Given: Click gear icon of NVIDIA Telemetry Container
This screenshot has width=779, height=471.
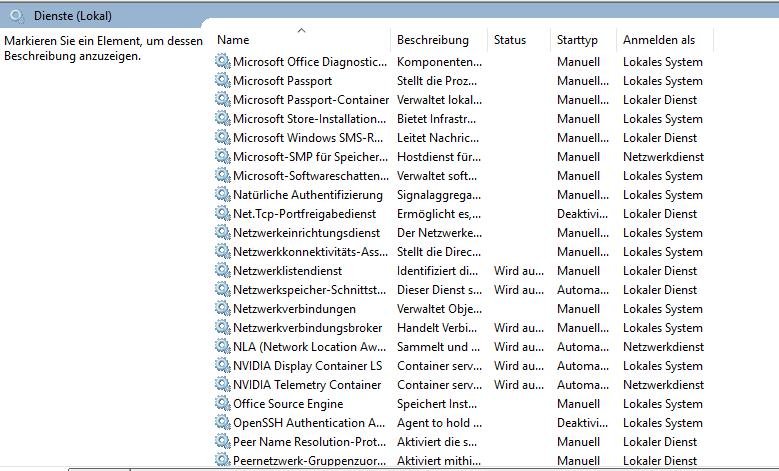Looking at the screenshot, I should coord(223,385).
